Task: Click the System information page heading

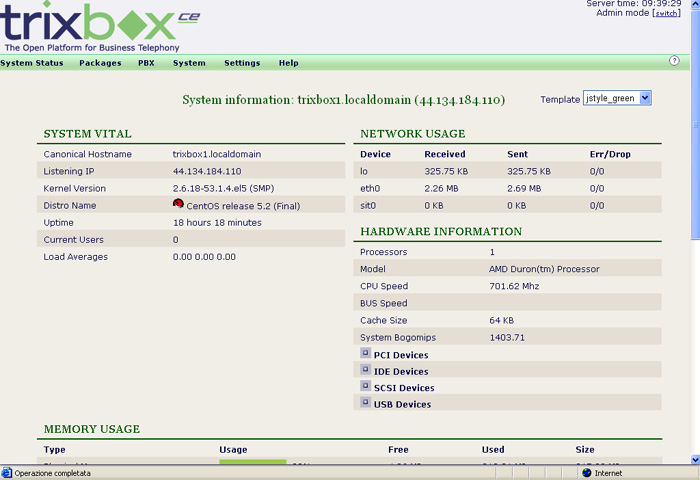Action: tap(343, 100)
